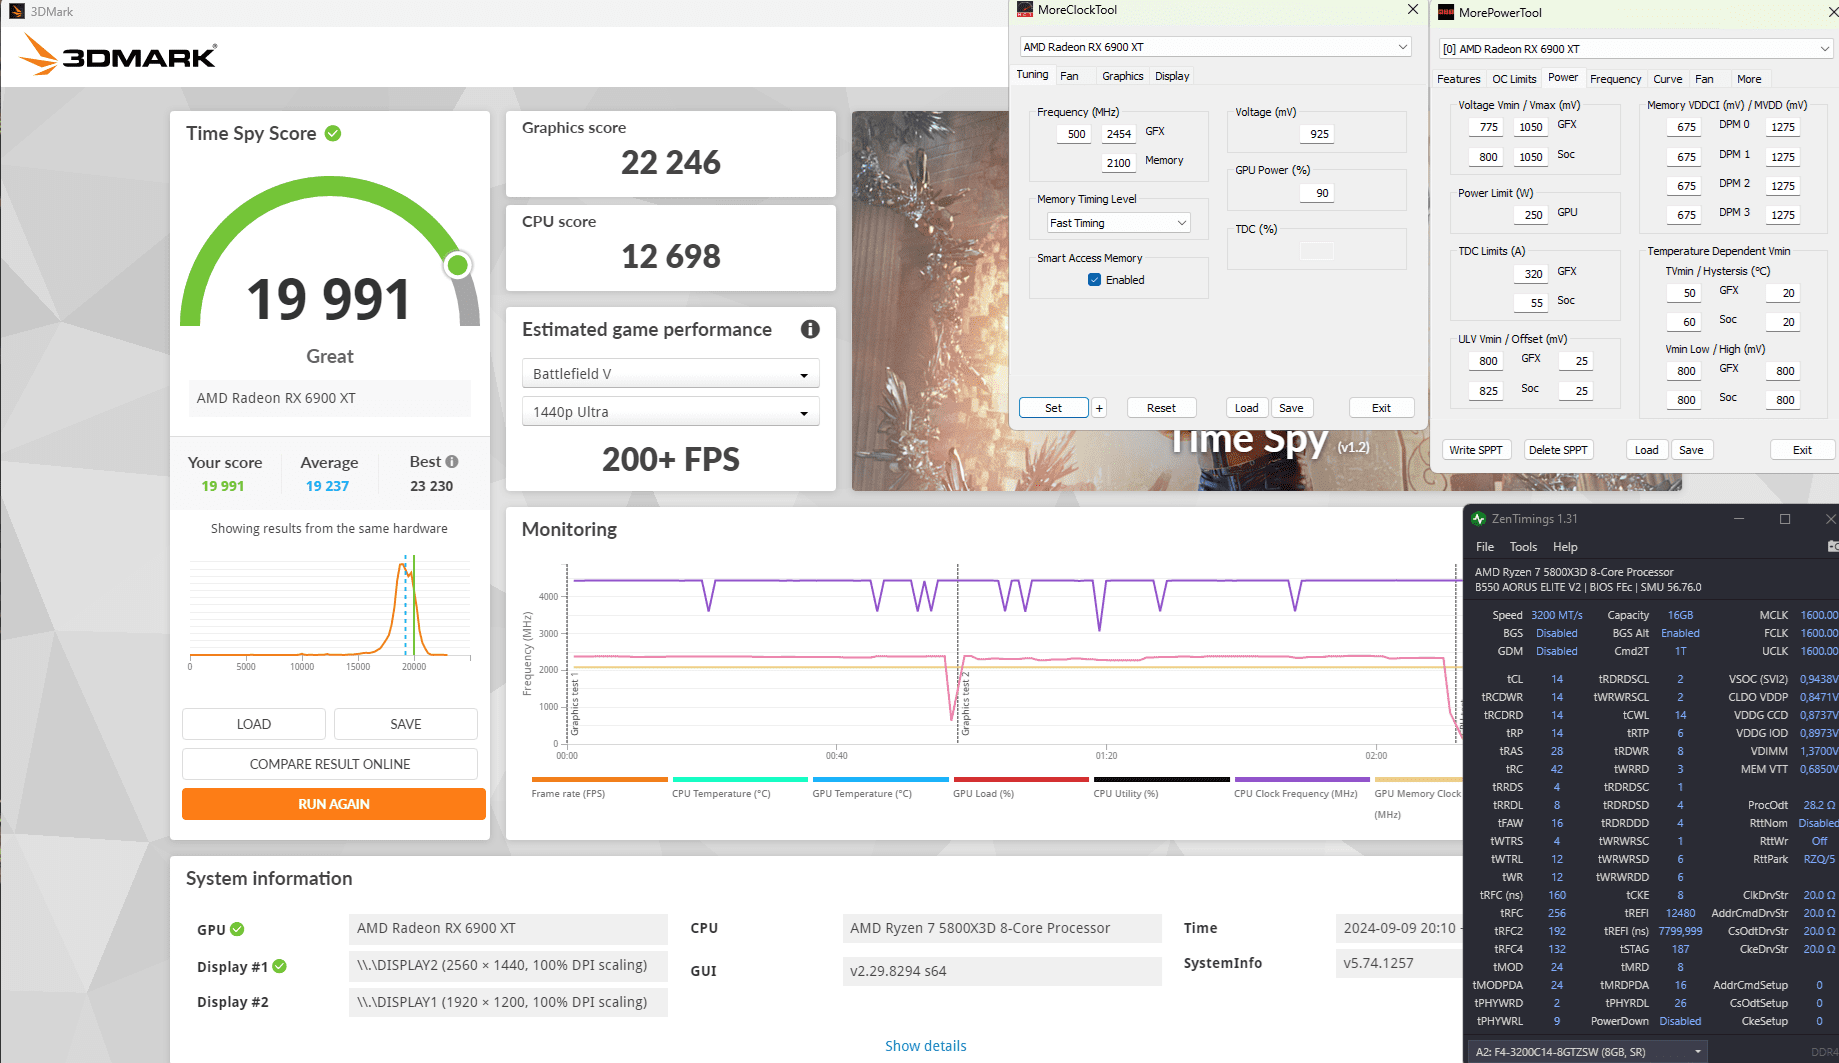The height and width of the screenshot is (1063, 1839).
Task: Click the GPU Power percent 90 field
Action: click(1317, 193)
